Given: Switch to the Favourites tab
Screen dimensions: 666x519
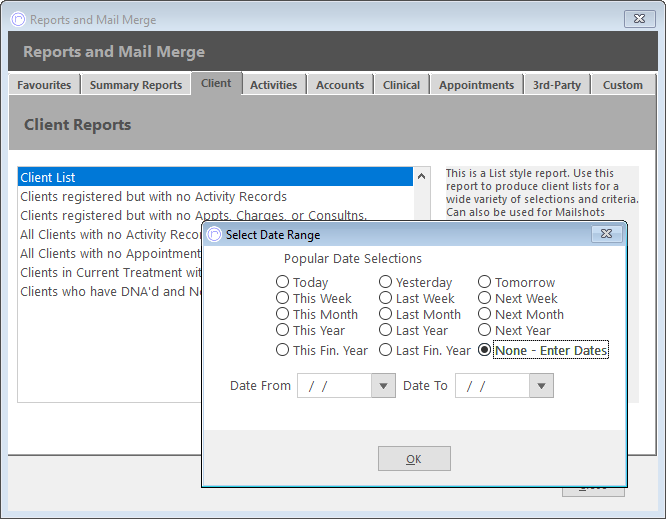Looking at the screenshot, I should coord(44,85).
